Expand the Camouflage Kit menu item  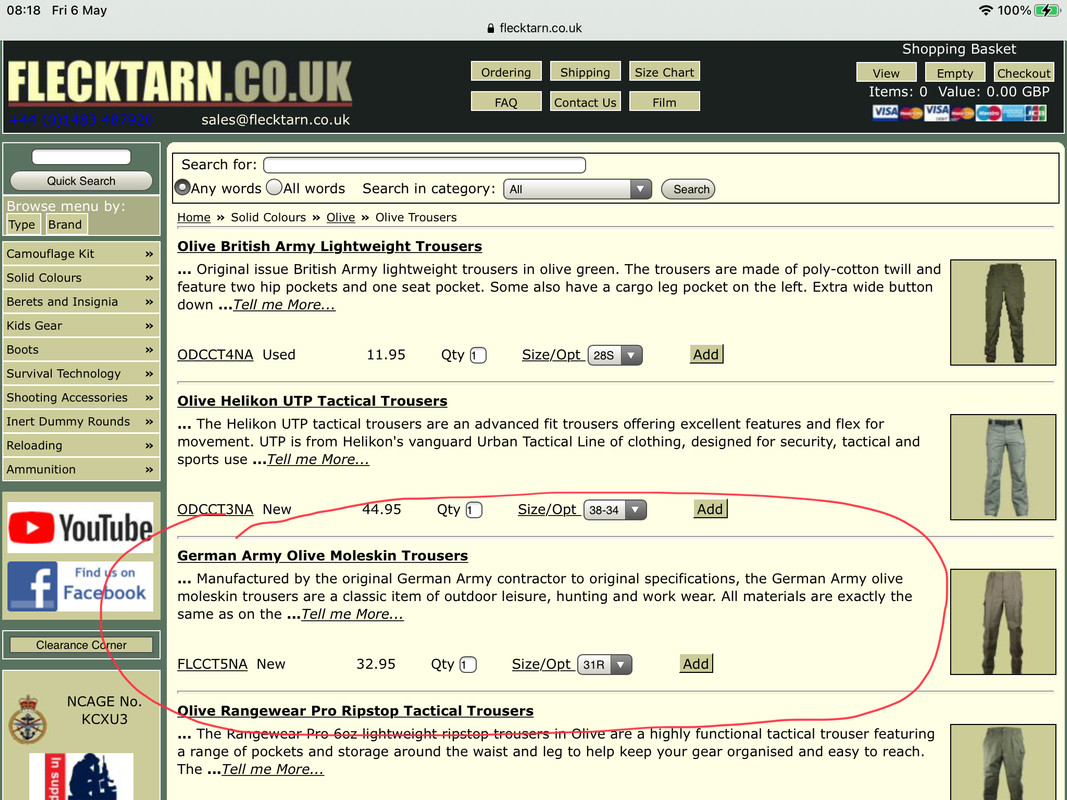pos(81,254)
